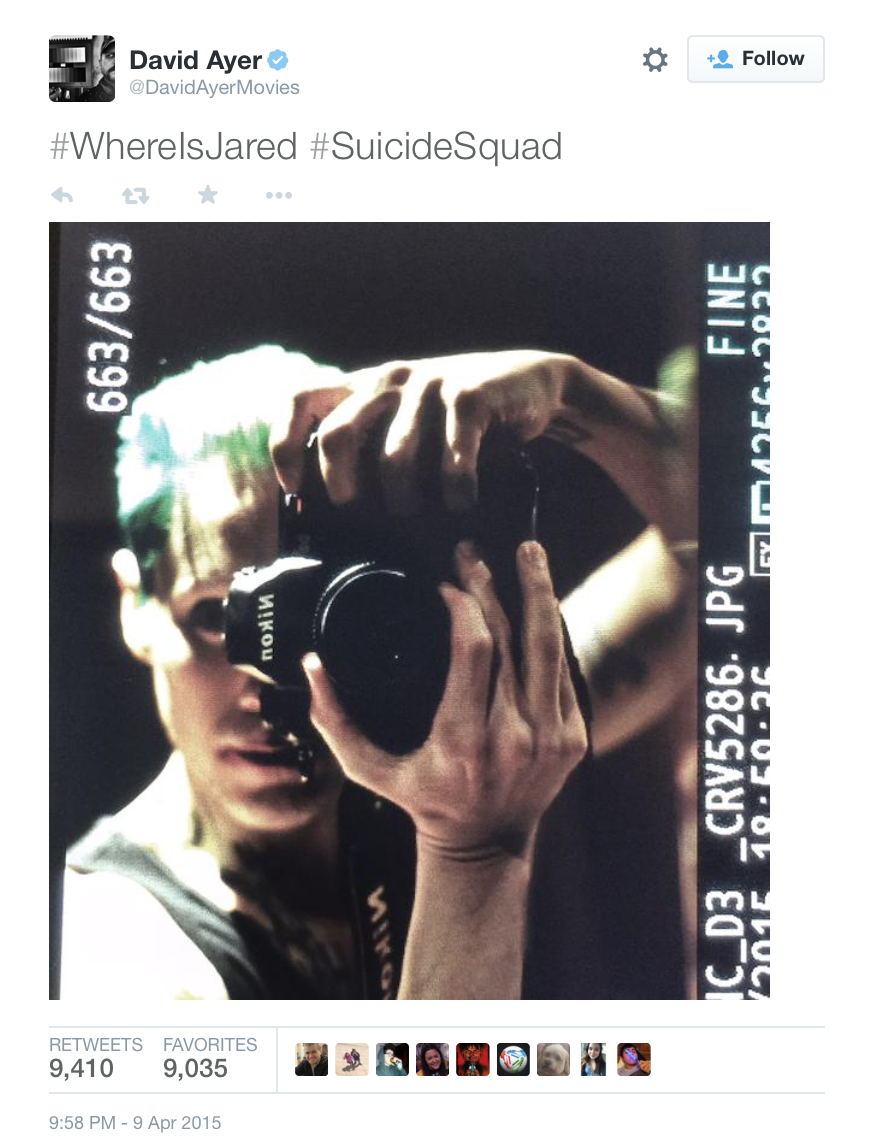Follow David Ayer
Viewport: 878px width, 1140px height.
coord(756,59)
